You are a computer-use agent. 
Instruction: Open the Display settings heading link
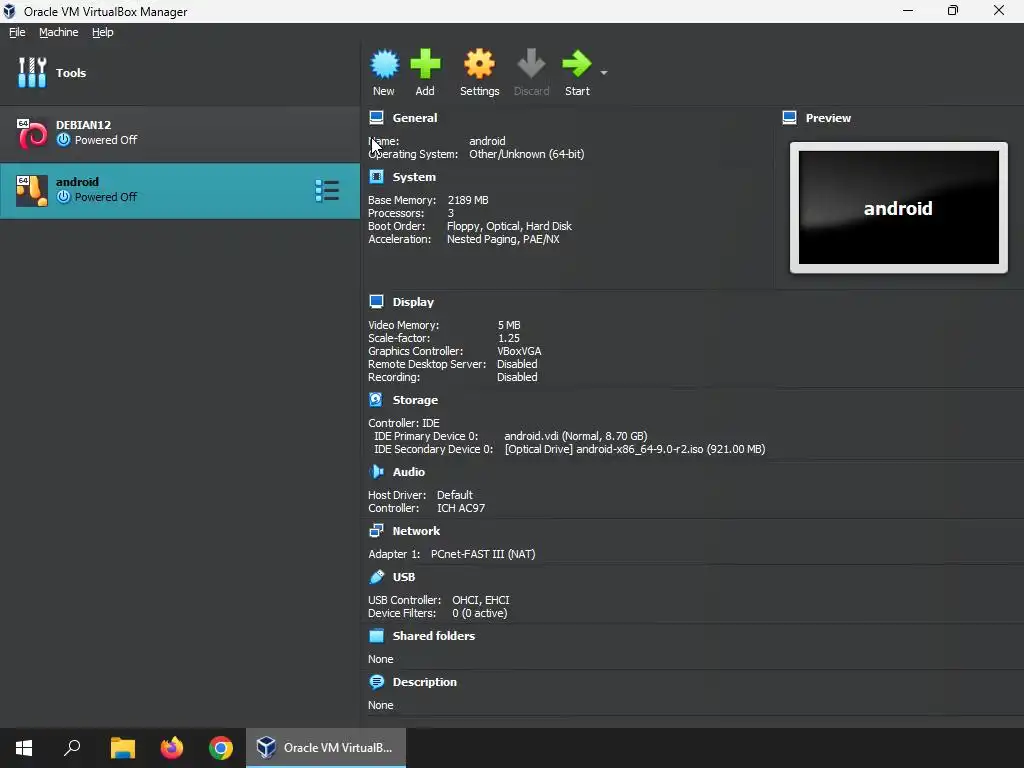click(413, 302)
